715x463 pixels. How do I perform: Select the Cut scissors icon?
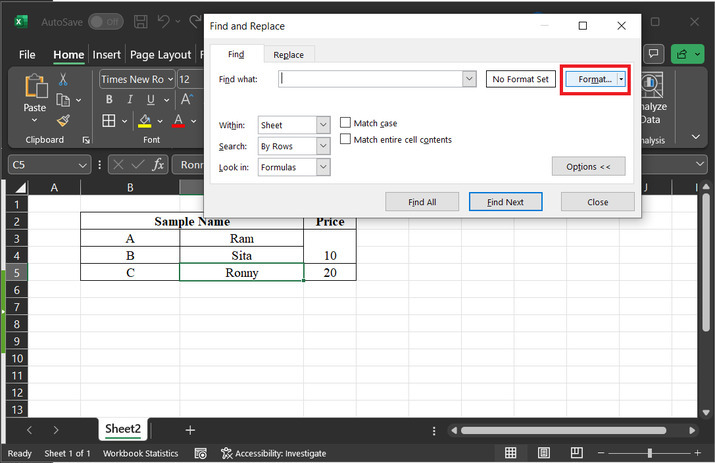click(63, 80)
